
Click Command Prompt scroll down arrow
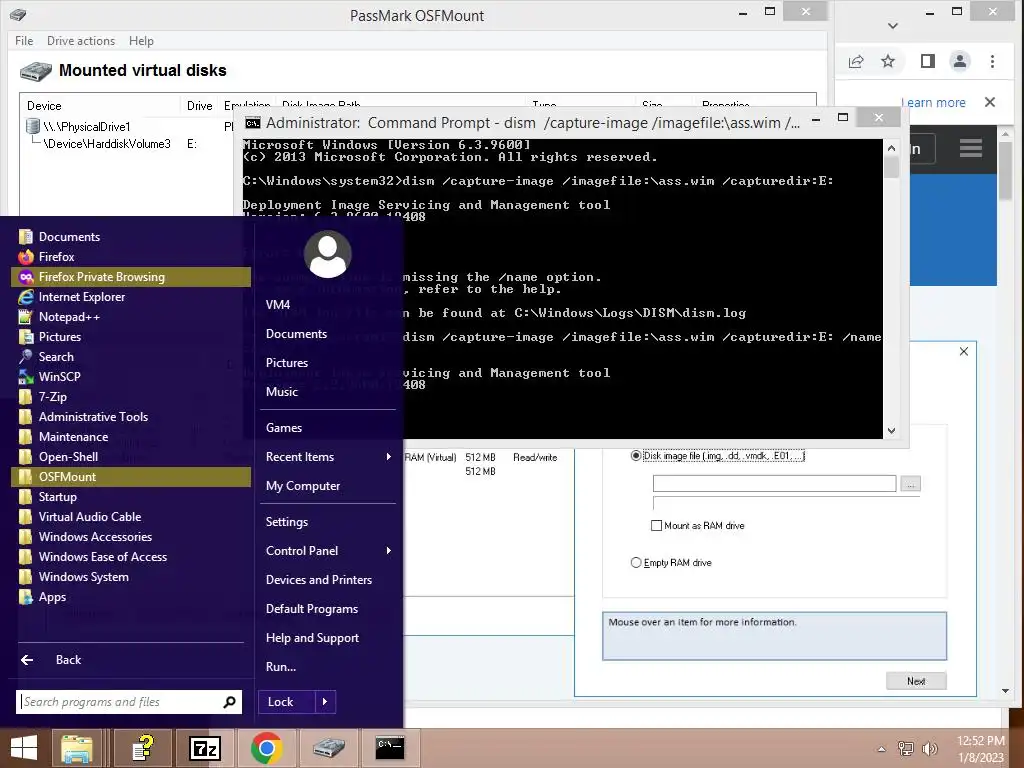pos(891,431)
